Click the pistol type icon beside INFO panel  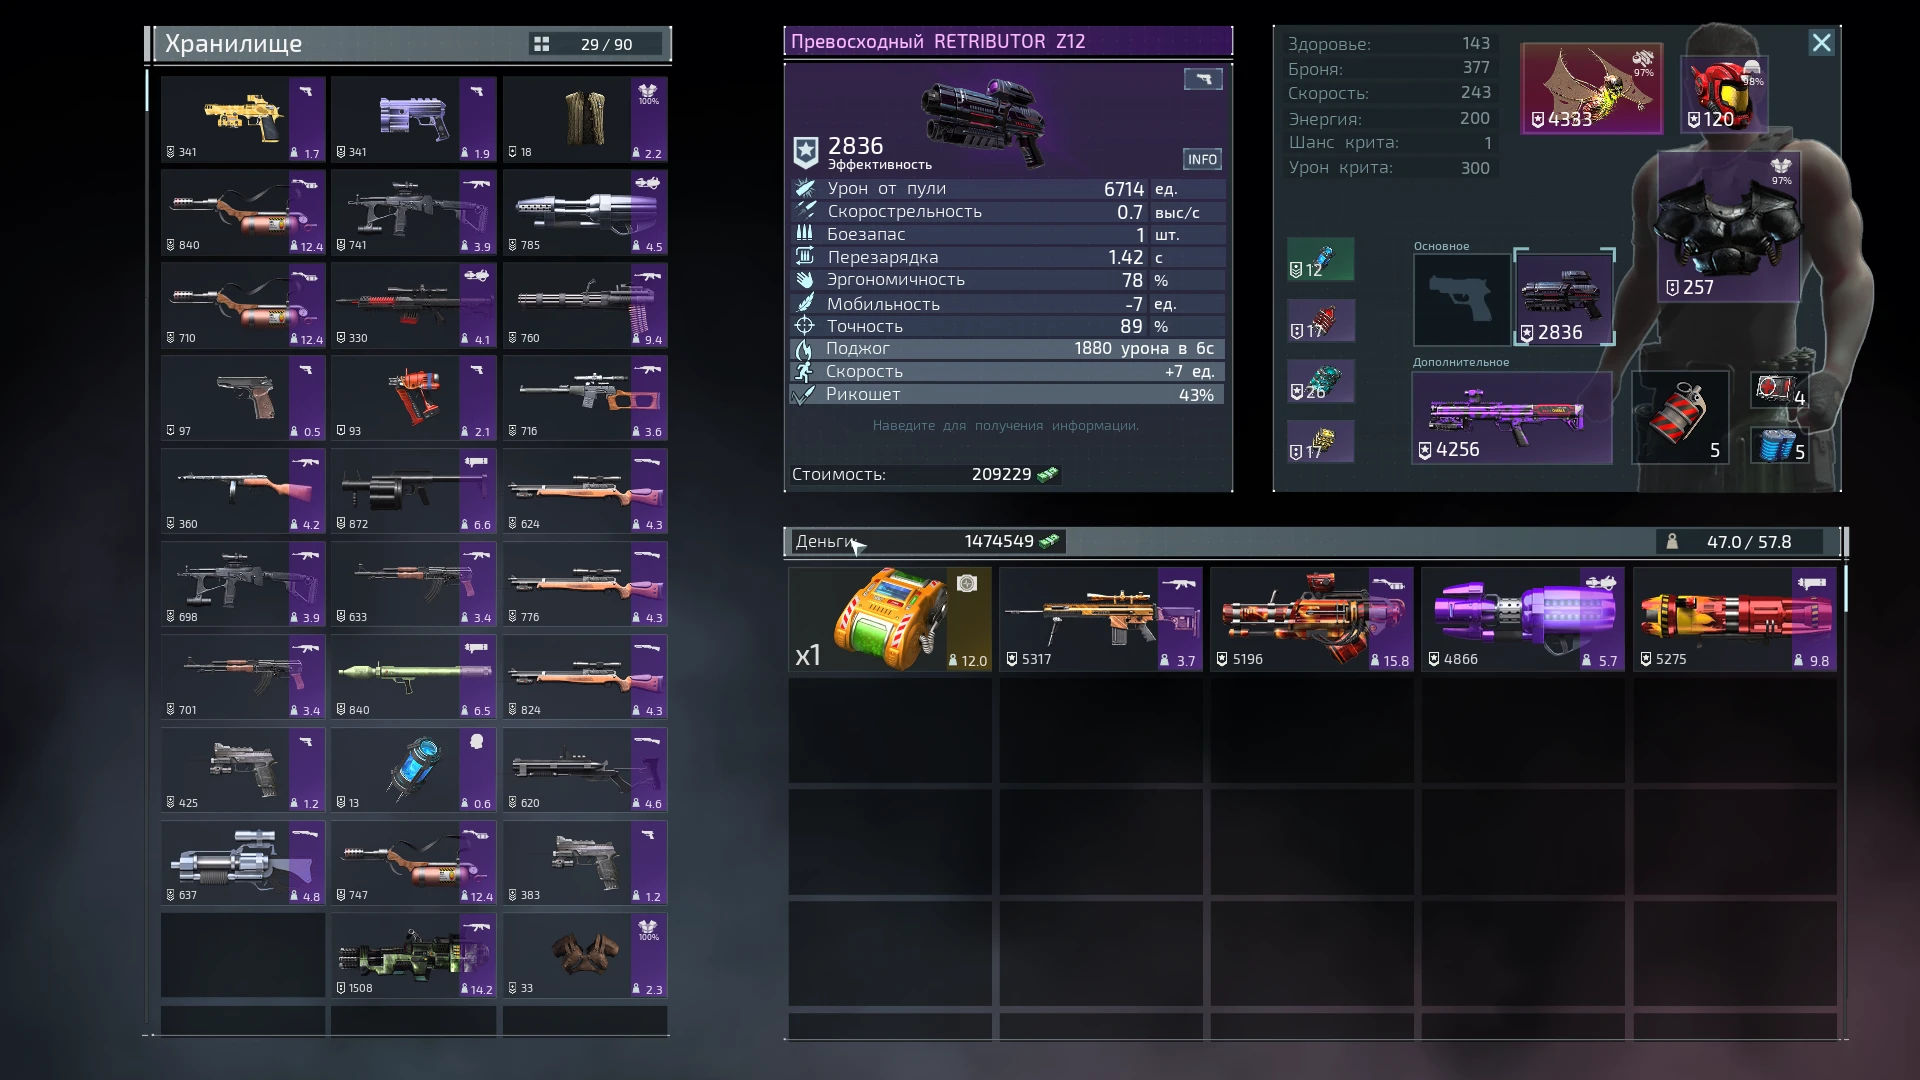coord(1203,79)
